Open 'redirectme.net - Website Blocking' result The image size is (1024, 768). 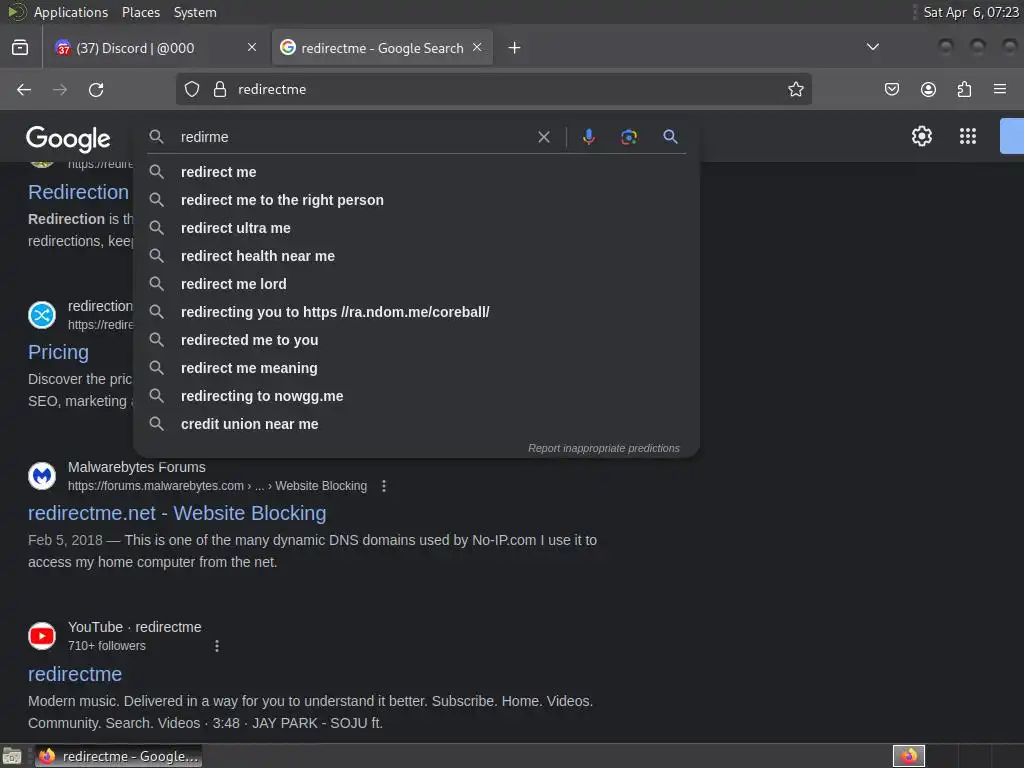click(177, 513)
